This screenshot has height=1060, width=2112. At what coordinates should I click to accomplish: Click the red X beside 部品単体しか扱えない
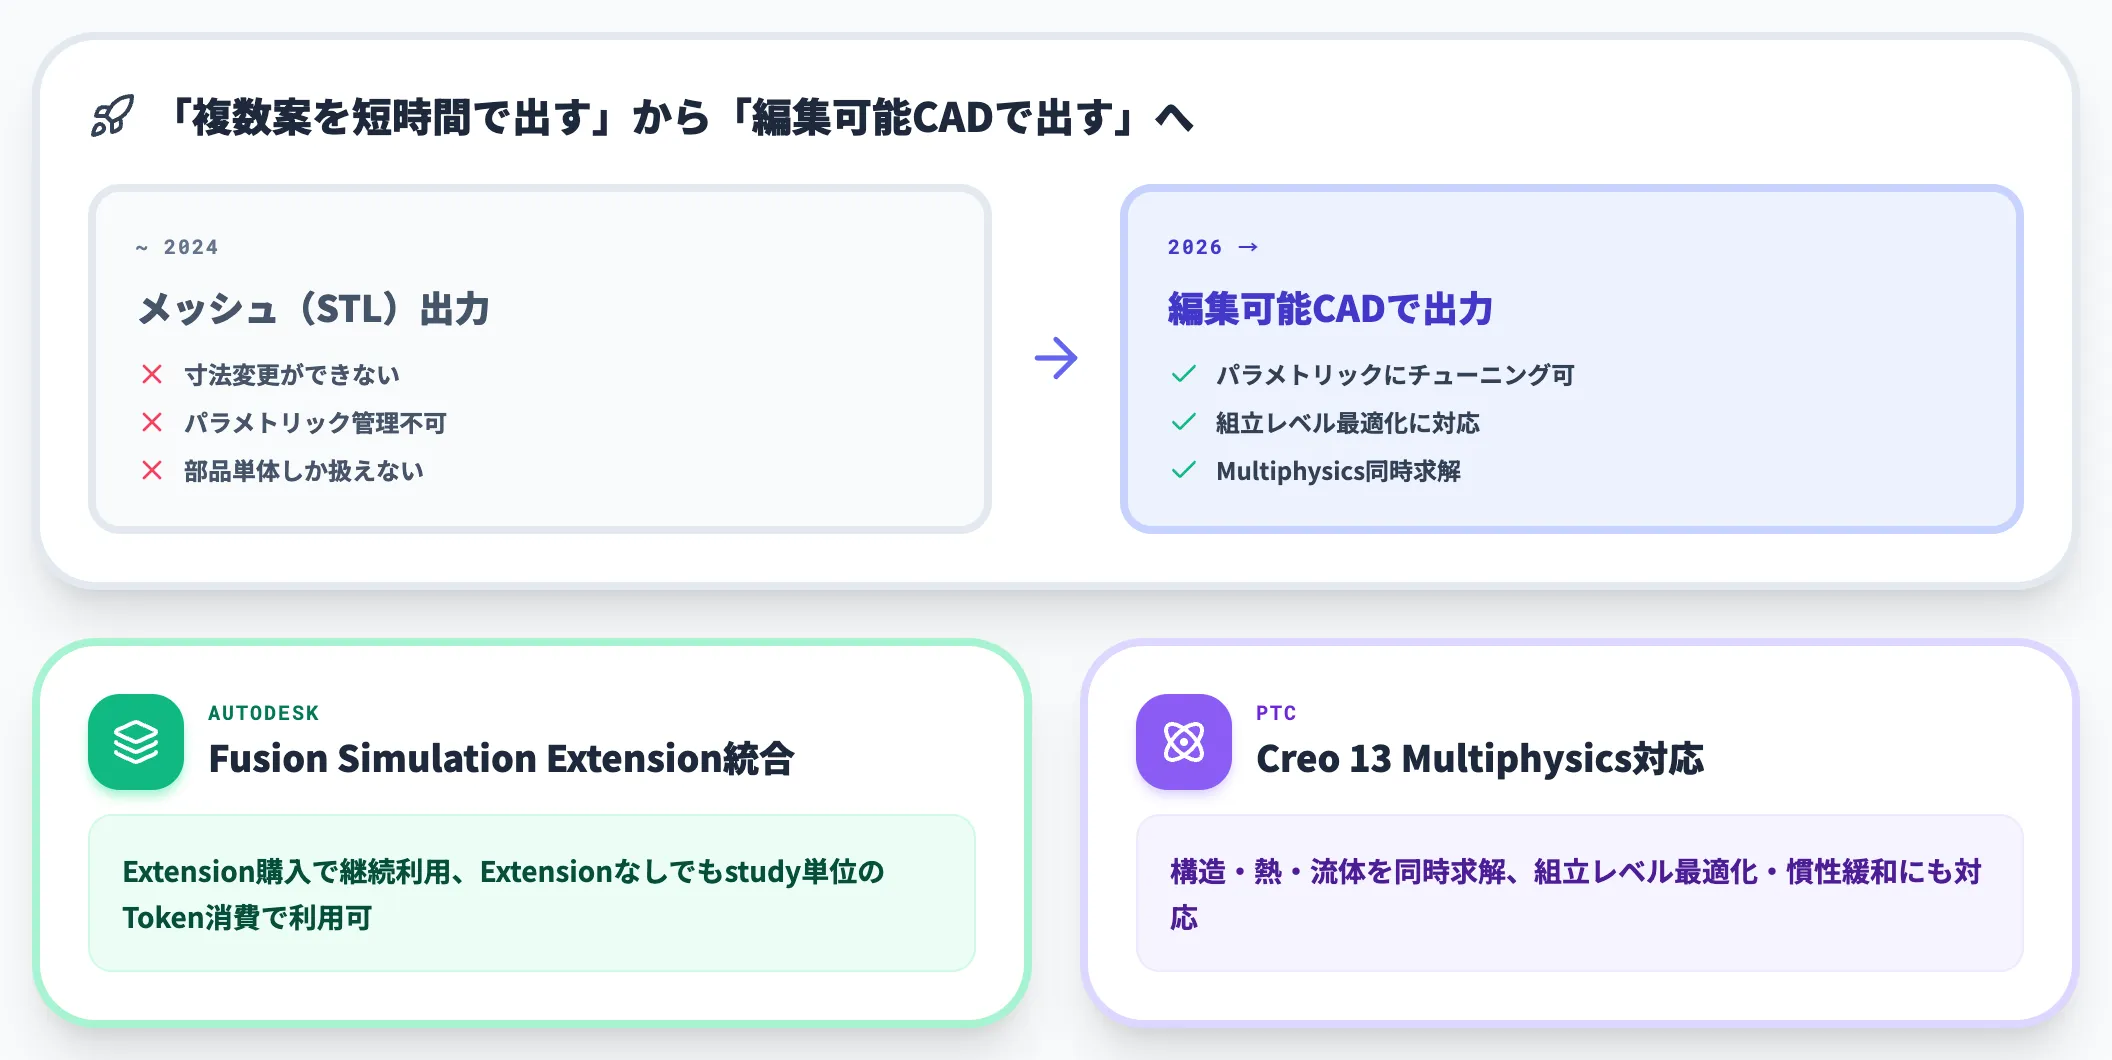(x=152, y=471)
